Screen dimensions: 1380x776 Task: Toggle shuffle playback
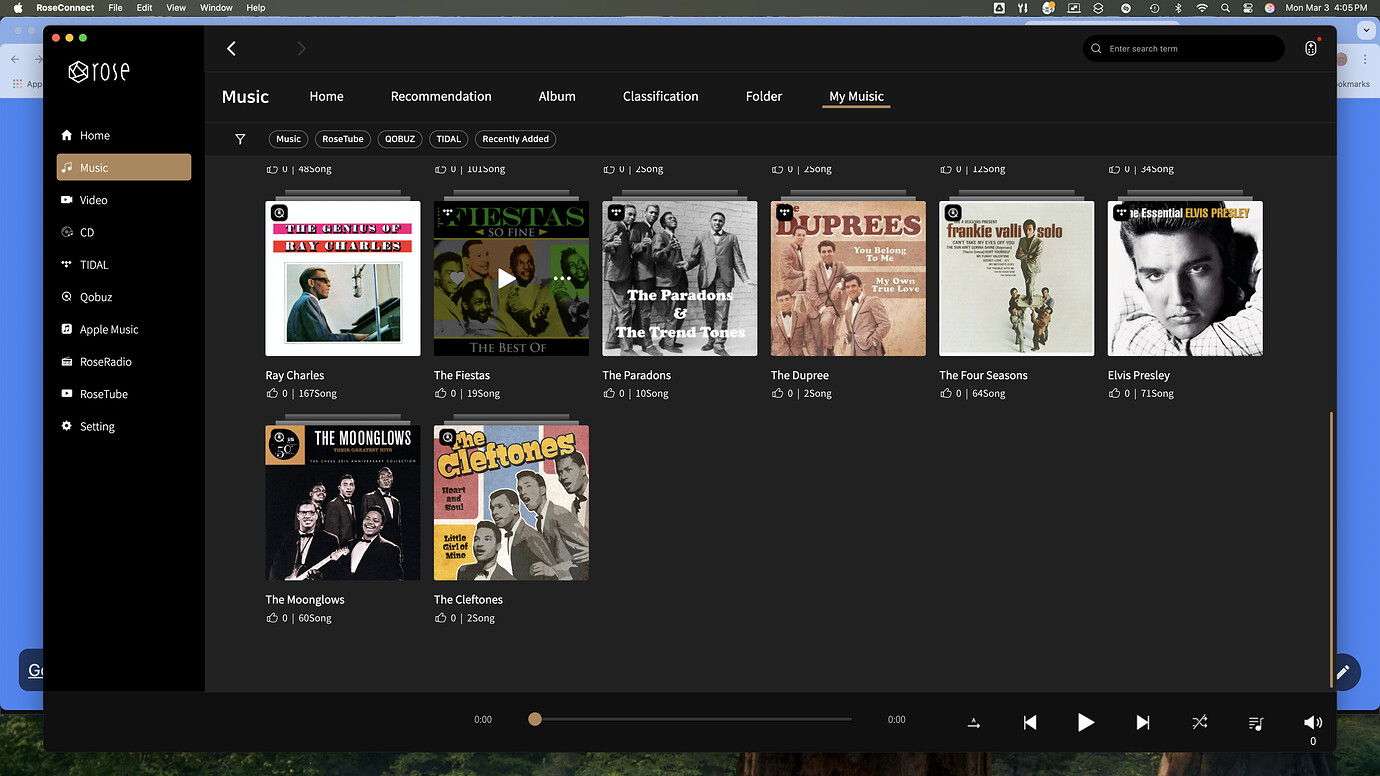[1199, 722]
